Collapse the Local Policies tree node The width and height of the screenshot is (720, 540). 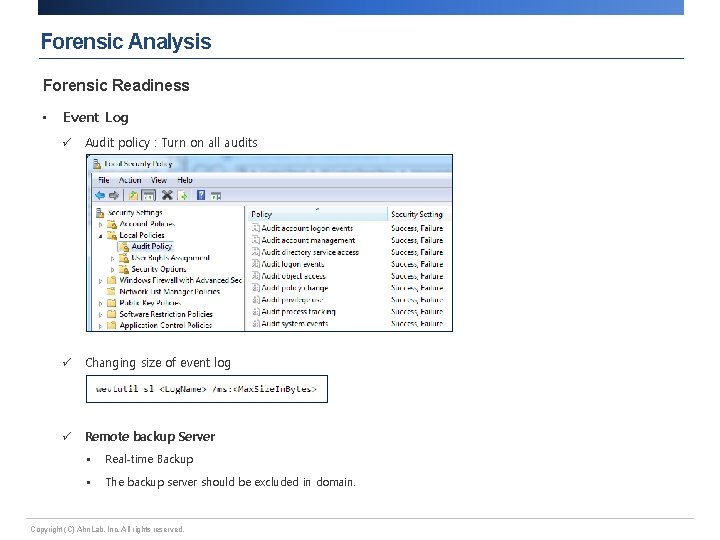point(101,236)
